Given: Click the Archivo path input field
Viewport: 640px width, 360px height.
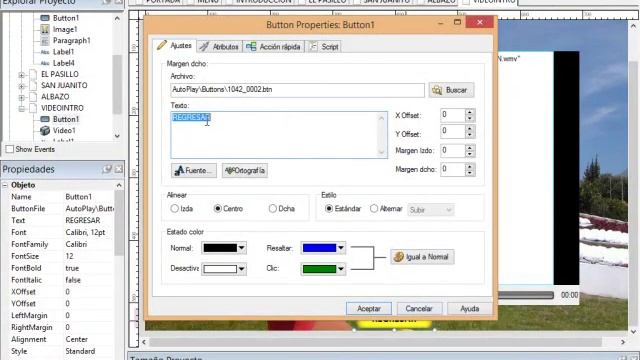Looking at the screenshot, I should pyautogui.click(x=297, y=90).
